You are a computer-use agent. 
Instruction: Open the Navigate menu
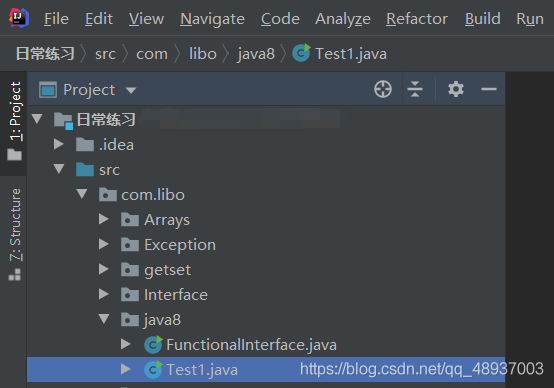(x=212, y=19)
